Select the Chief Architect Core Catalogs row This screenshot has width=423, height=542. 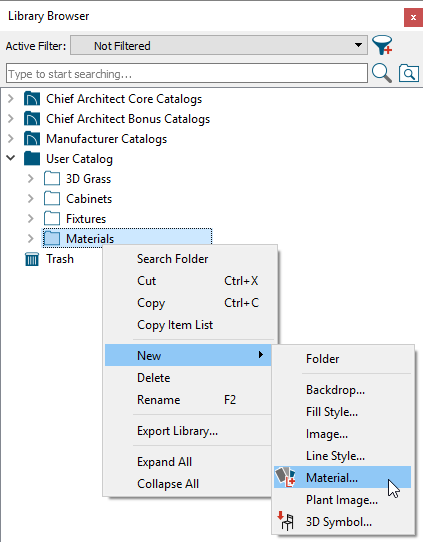point(124,99)
